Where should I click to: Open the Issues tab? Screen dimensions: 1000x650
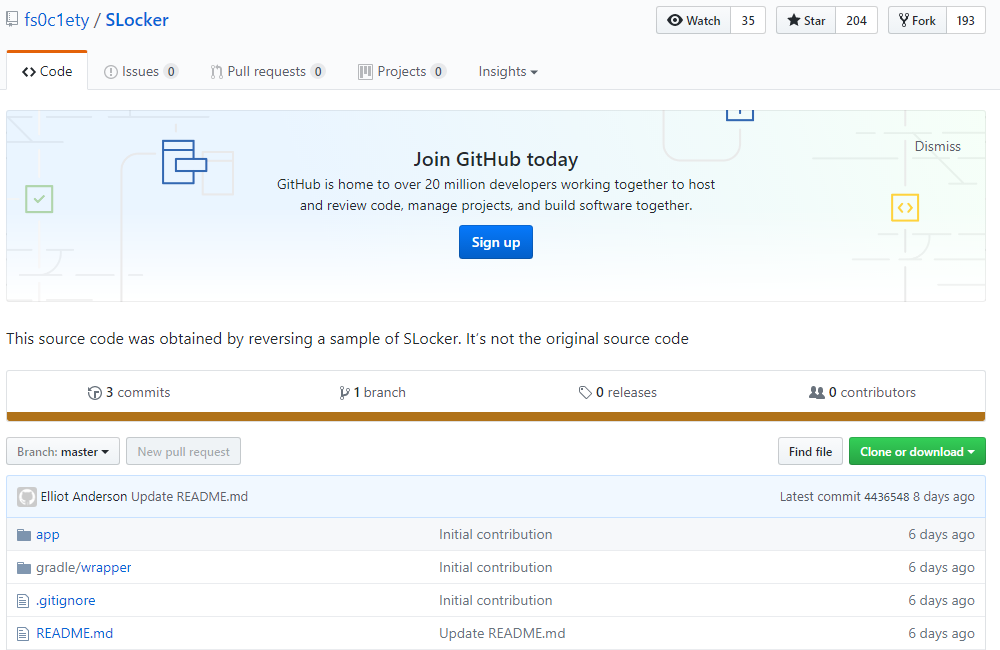tap(140, 71)
